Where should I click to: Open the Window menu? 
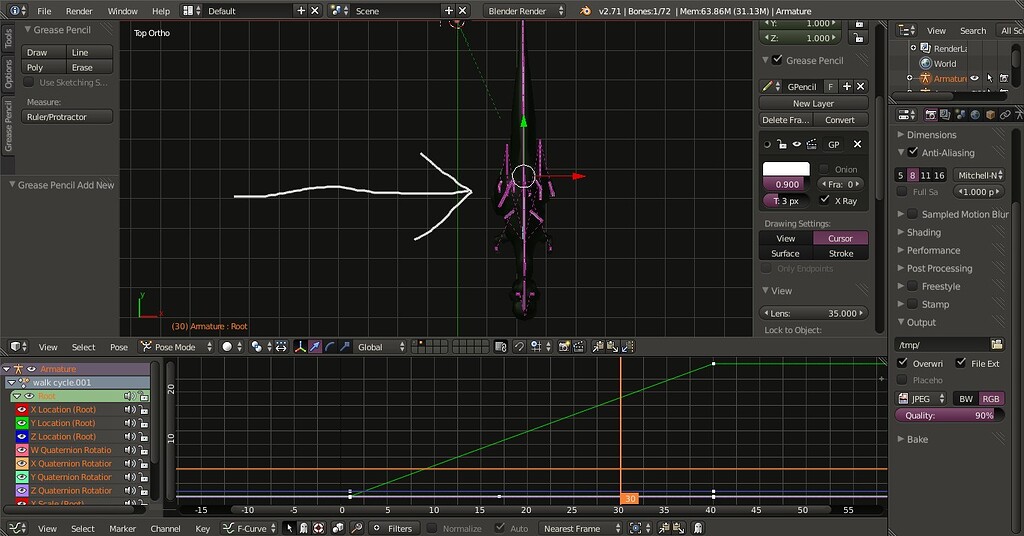tap(122, 11)
